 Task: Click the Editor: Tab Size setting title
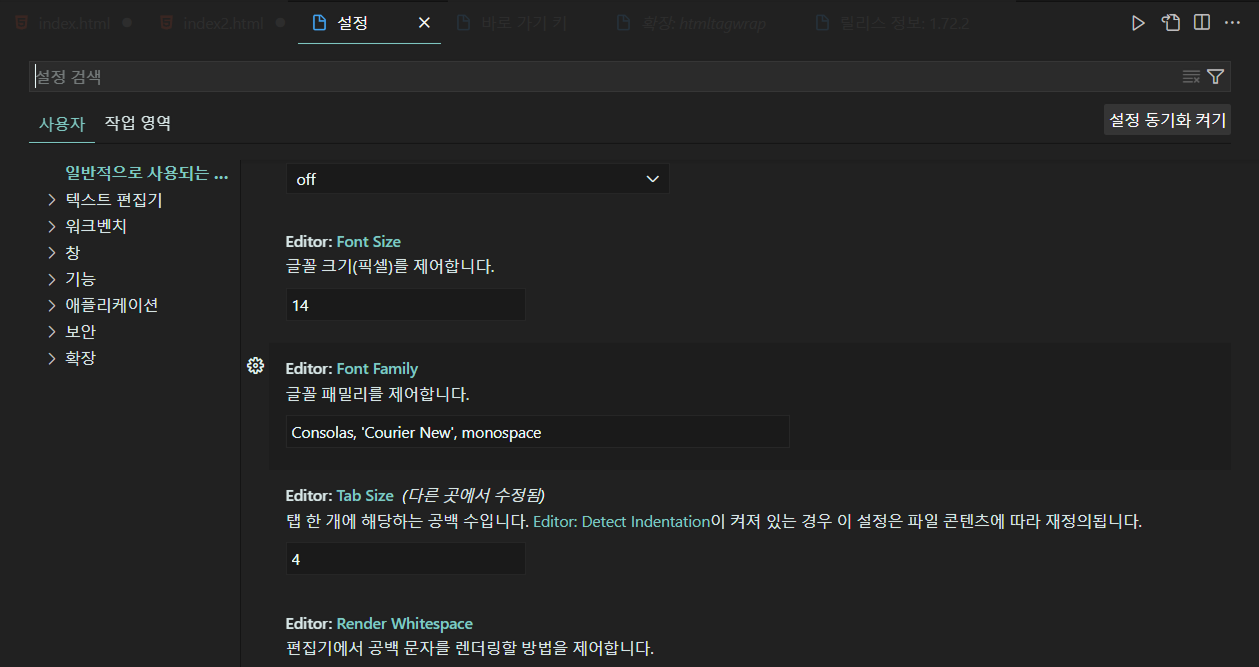[340, 495]
